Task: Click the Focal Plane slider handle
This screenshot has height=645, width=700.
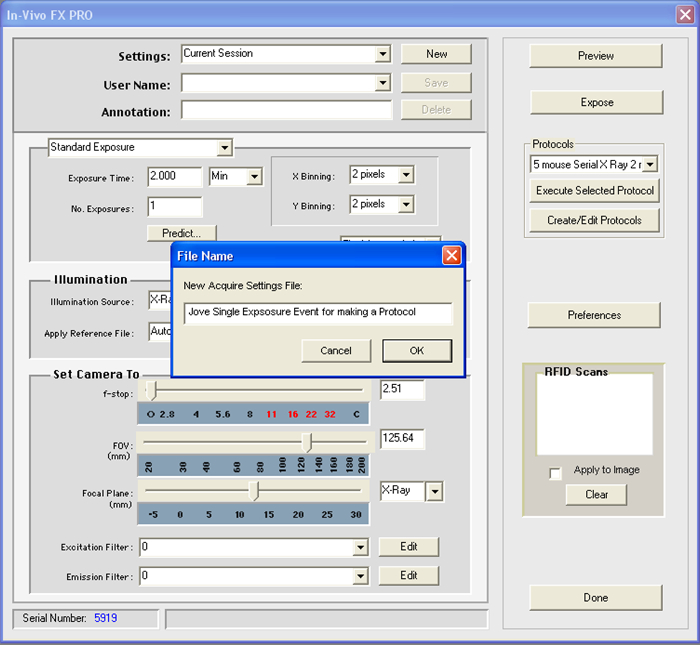Action: pyautogui.click(x=254, y=491)
